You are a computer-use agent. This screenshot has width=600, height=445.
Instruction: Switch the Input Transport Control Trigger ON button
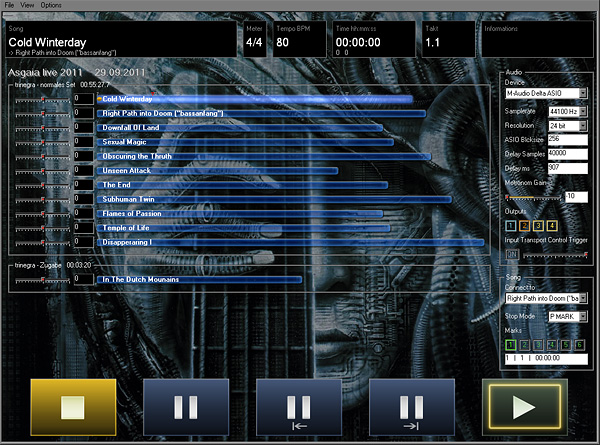point(512,254)
